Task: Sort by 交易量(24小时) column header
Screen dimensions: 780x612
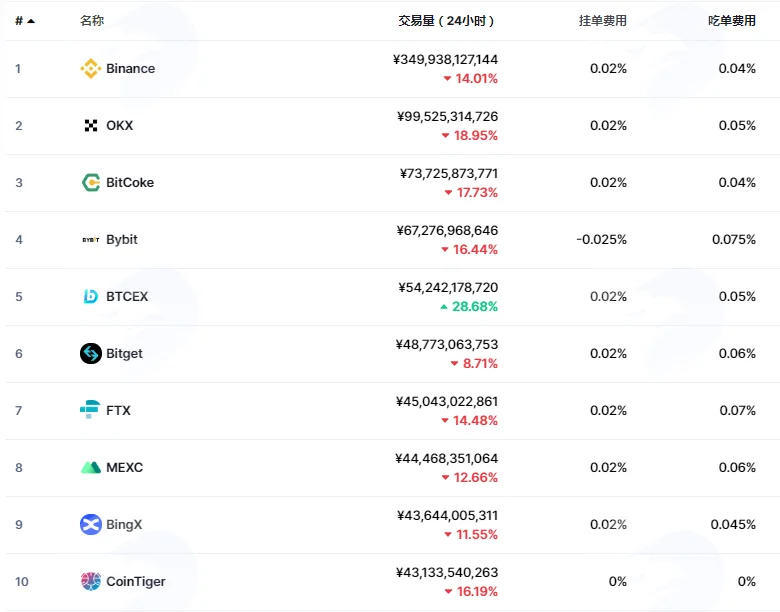Action: (x=446, y=21)
